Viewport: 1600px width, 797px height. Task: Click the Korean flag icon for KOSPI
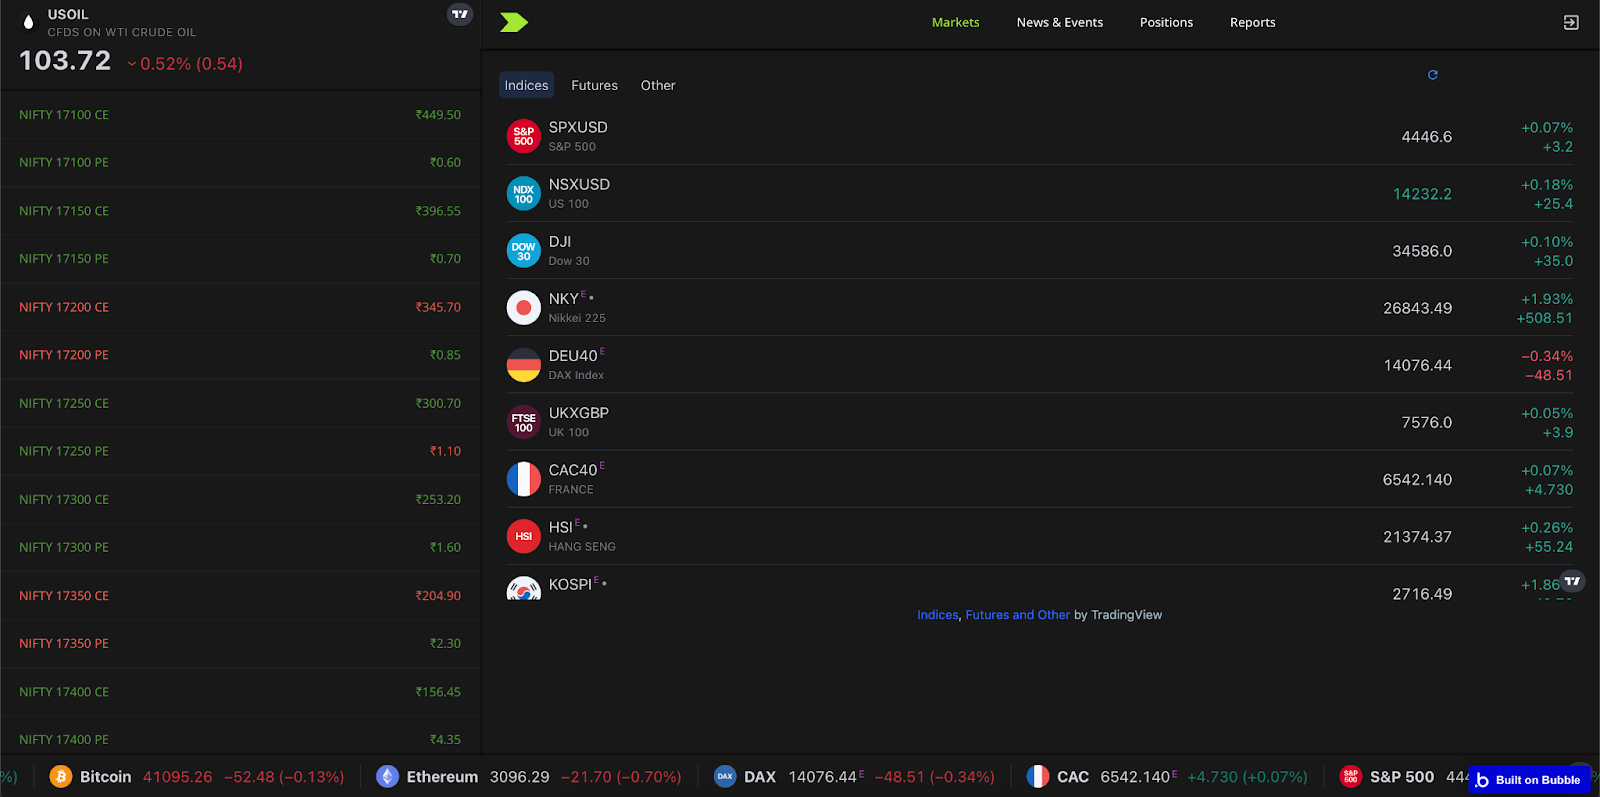[523, 588]
